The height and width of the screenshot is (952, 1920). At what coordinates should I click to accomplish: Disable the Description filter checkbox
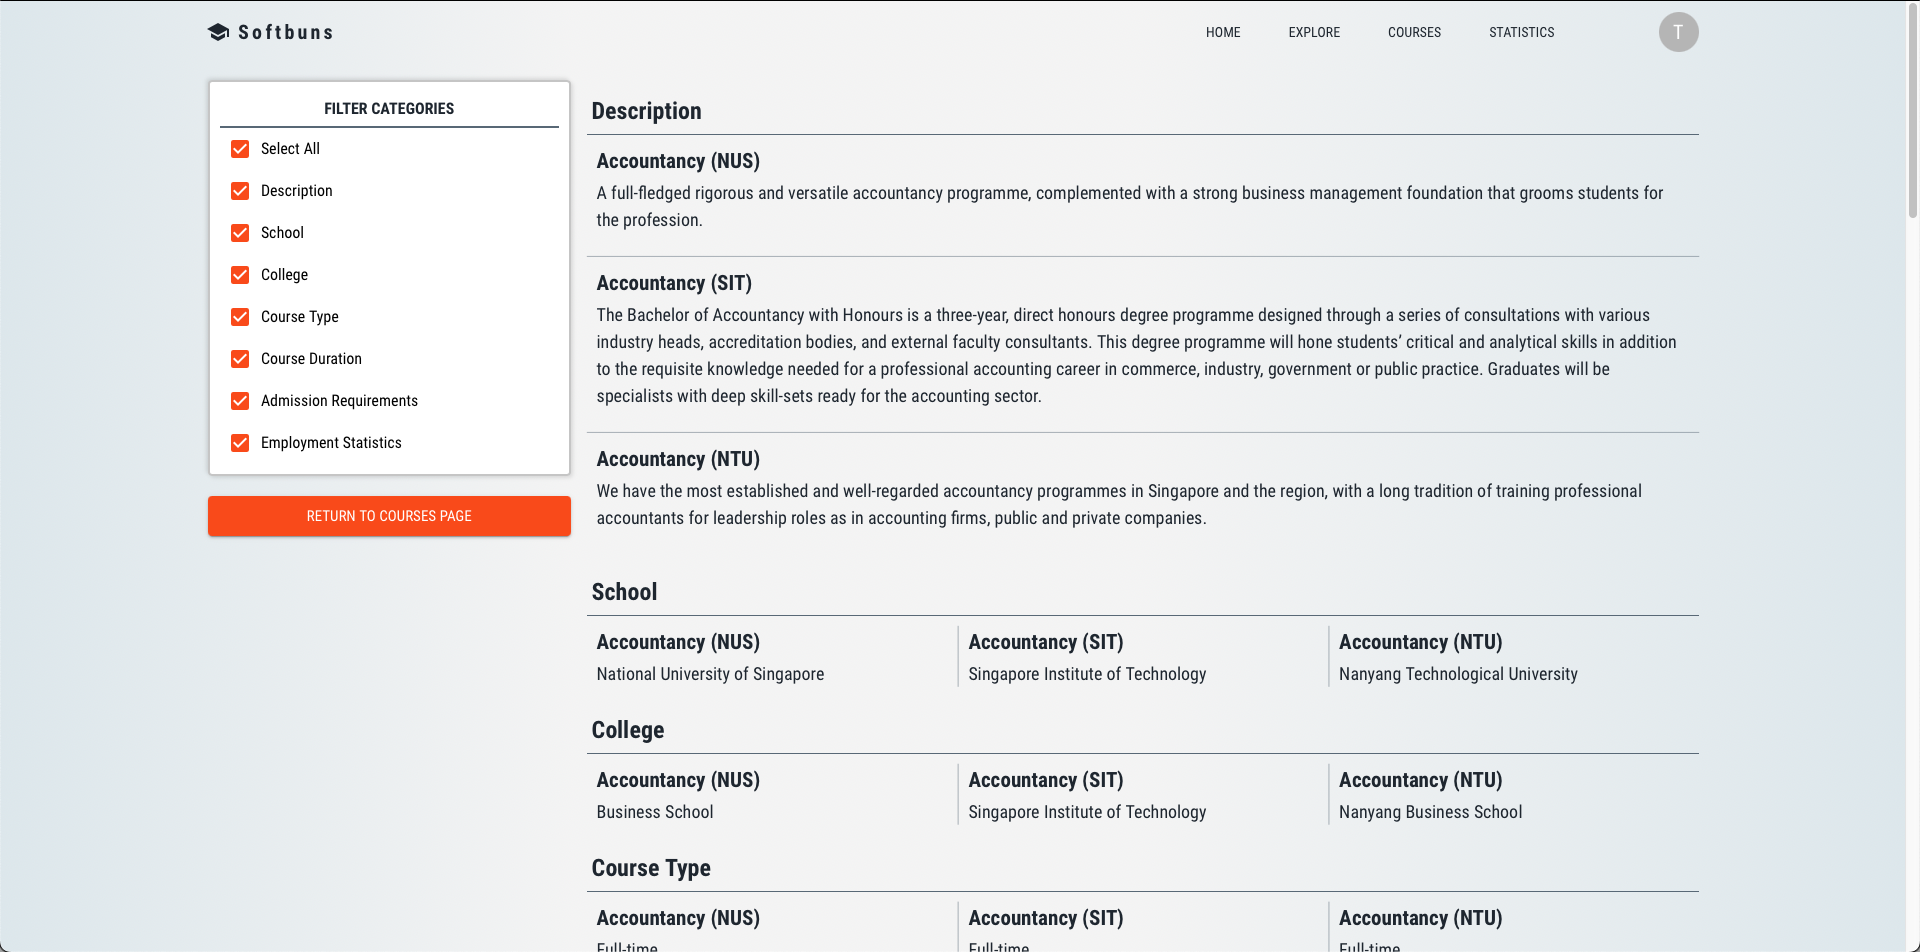point(240,190)
